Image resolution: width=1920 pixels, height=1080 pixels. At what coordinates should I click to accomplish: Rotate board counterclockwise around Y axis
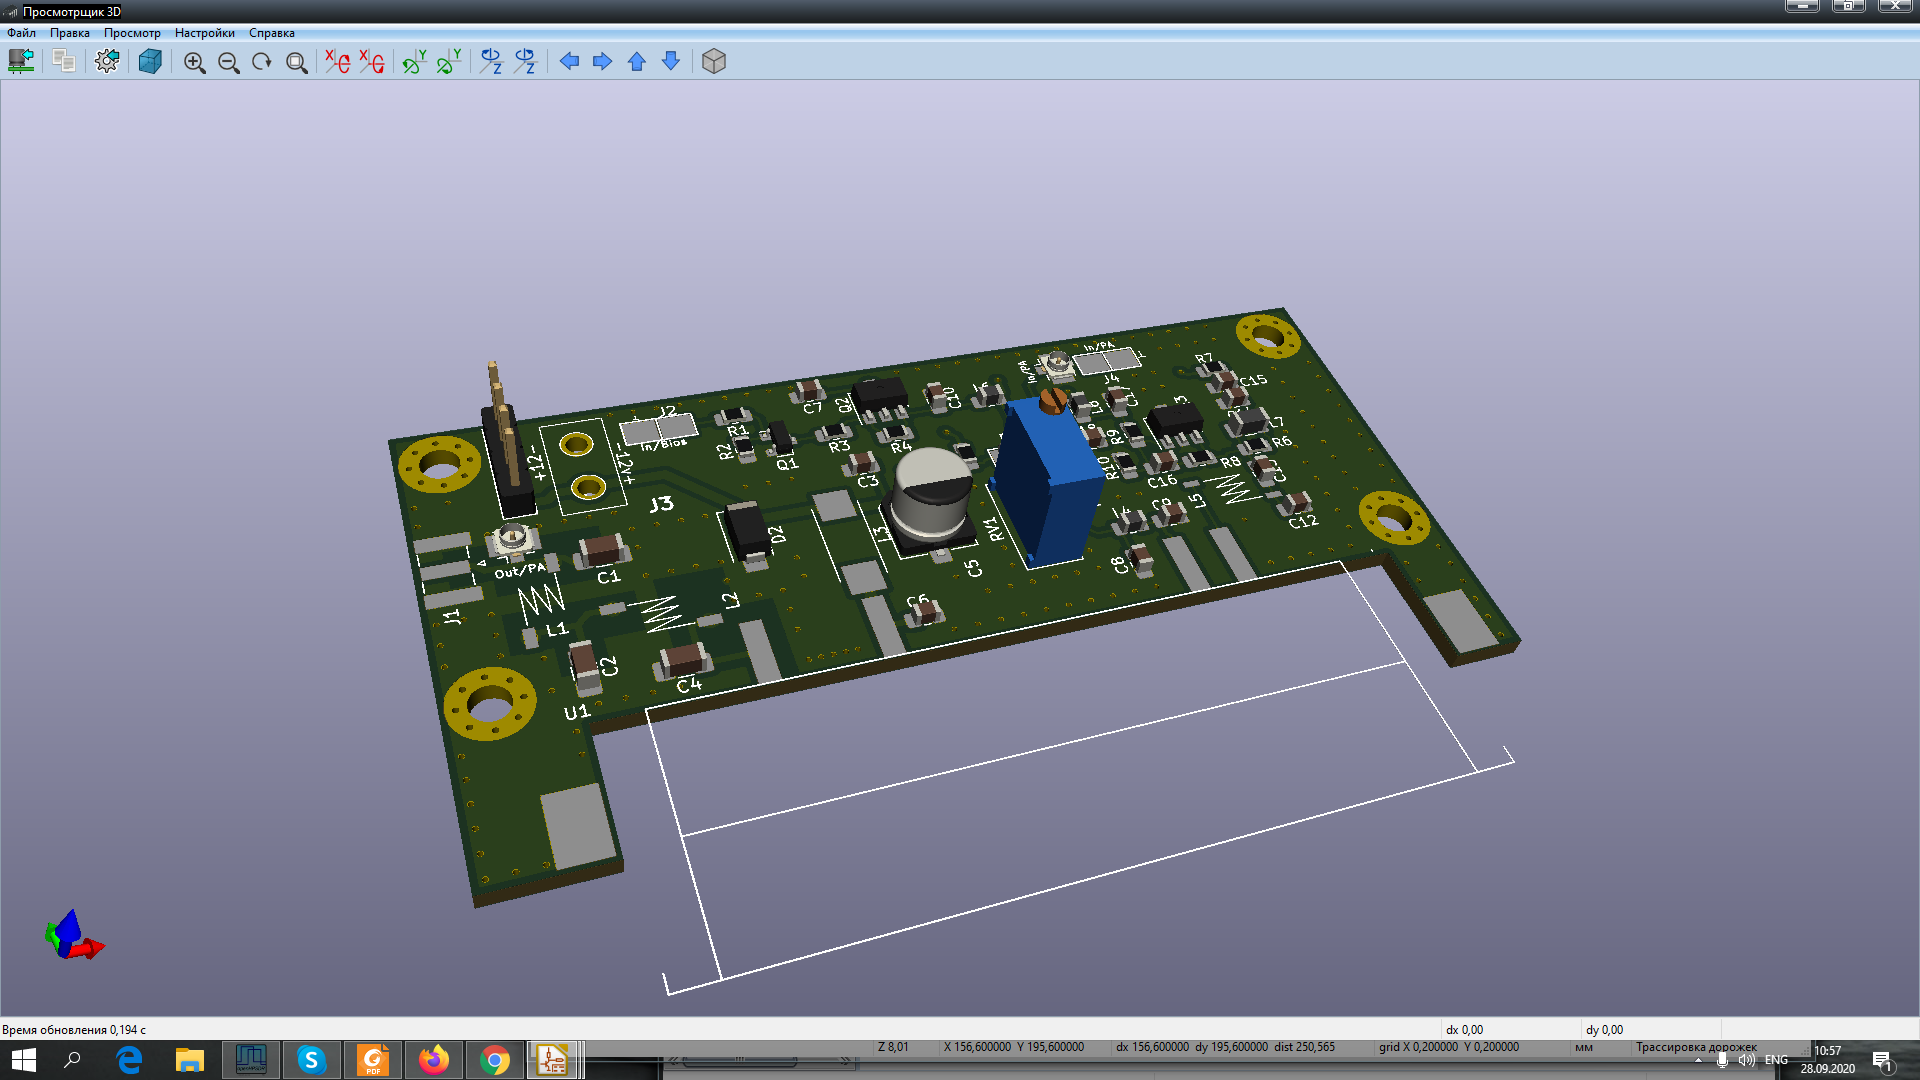(448, 62)
